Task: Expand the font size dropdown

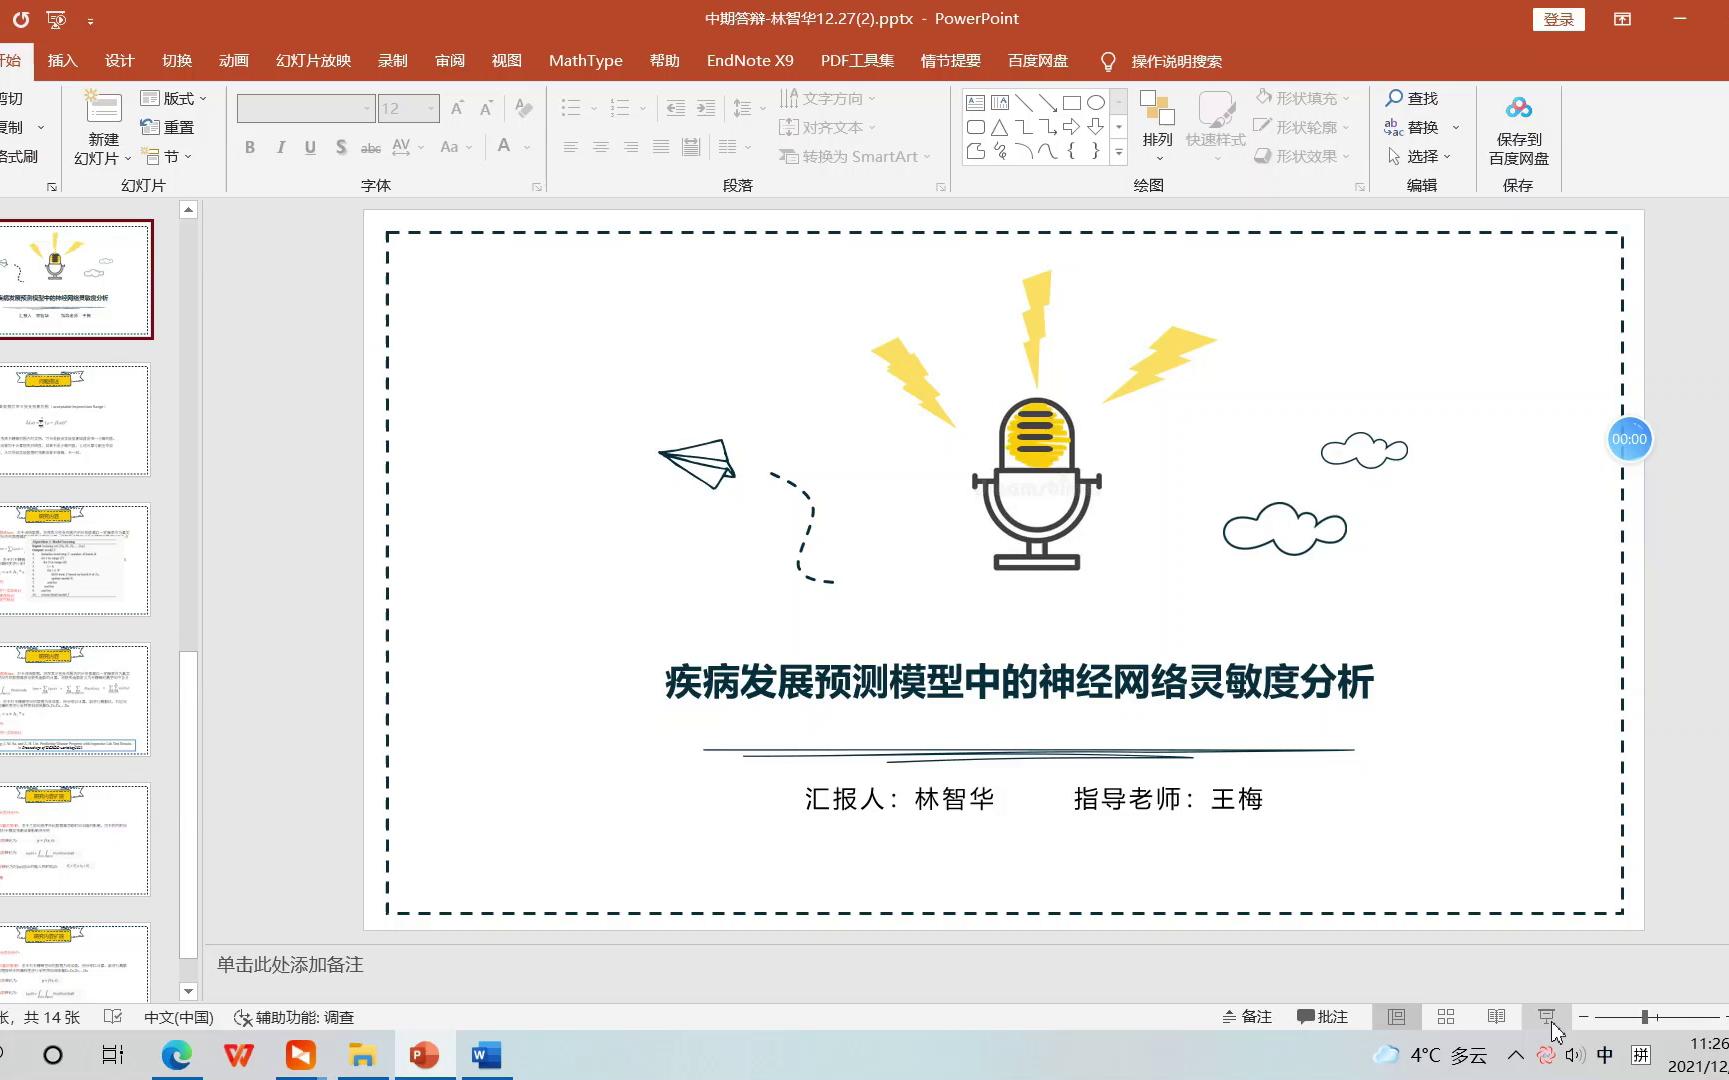Action: click(428, 108)
